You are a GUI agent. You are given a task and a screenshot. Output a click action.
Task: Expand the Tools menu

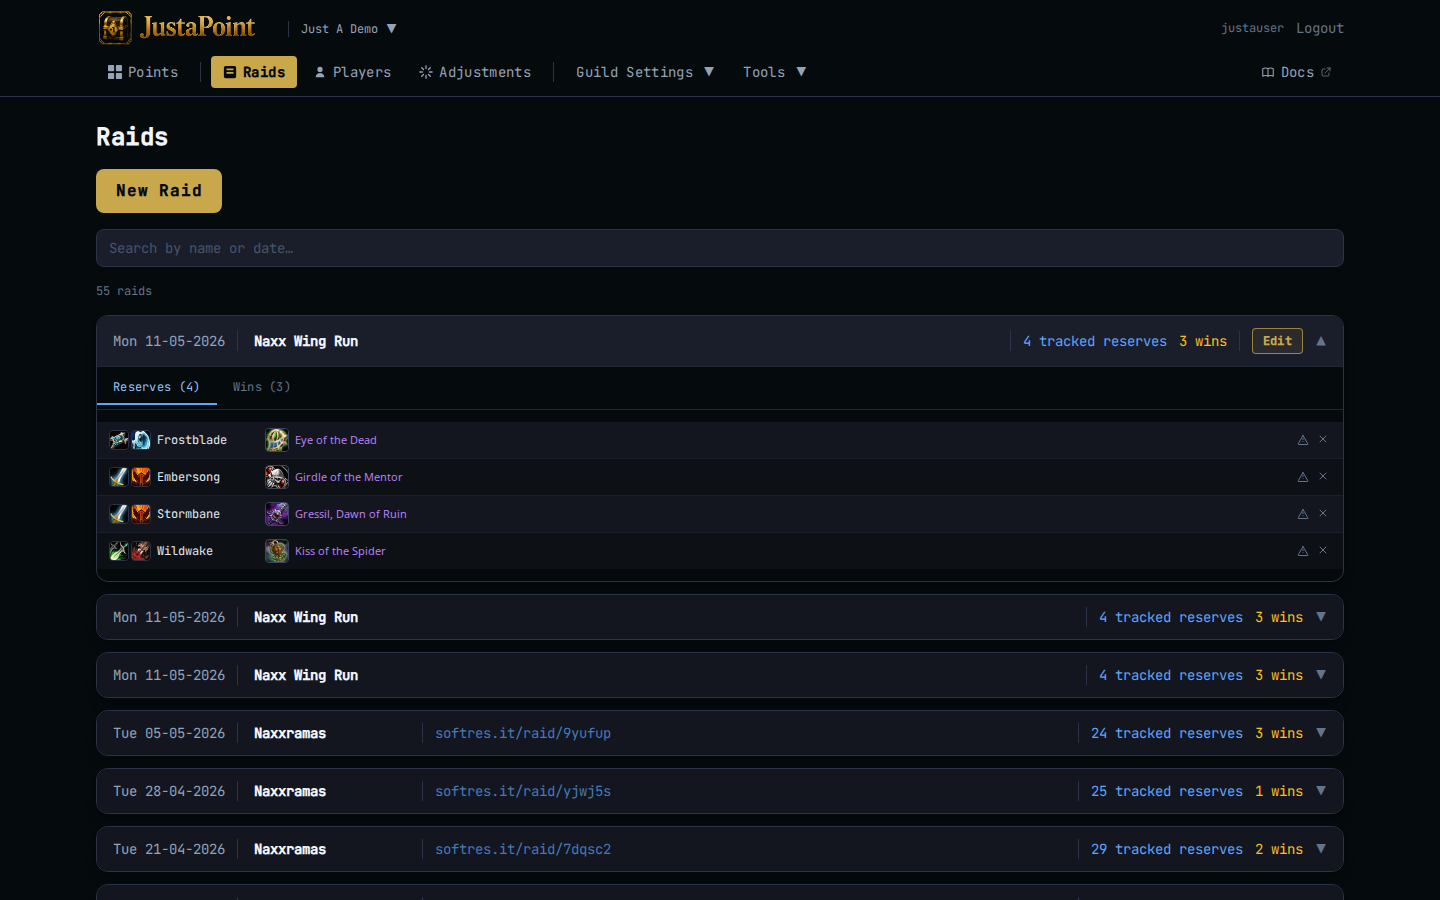[774, 72]
